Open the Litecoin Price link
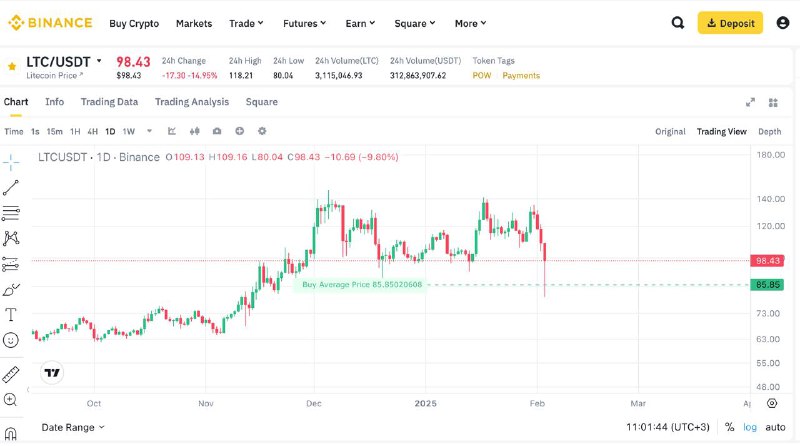This screenshot has height=446, width=800. click(x=55, y=76)
